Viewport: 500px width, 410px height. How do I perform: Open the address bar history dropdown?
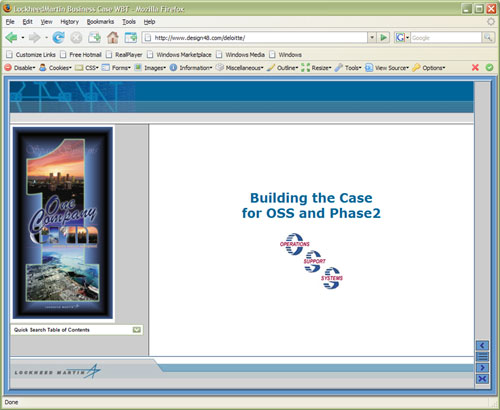click(372, 37)
